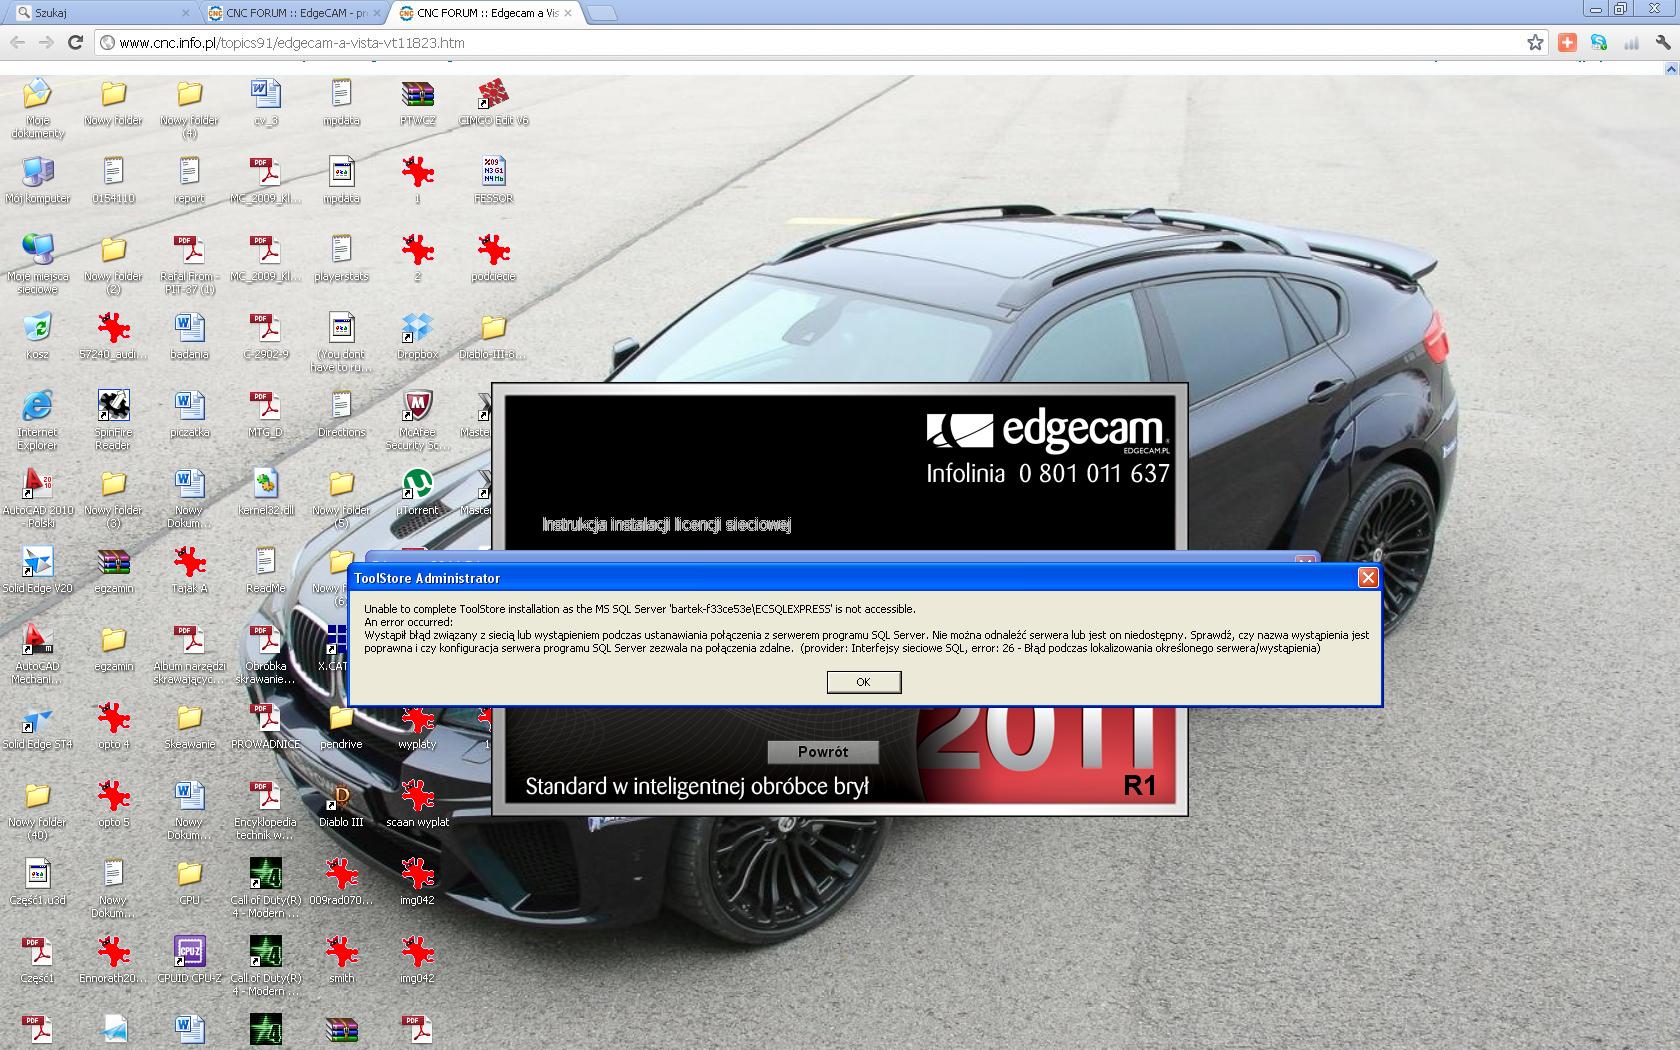
Task: Open Moje dokumenty desktop icon
Action: click(37, 109)
